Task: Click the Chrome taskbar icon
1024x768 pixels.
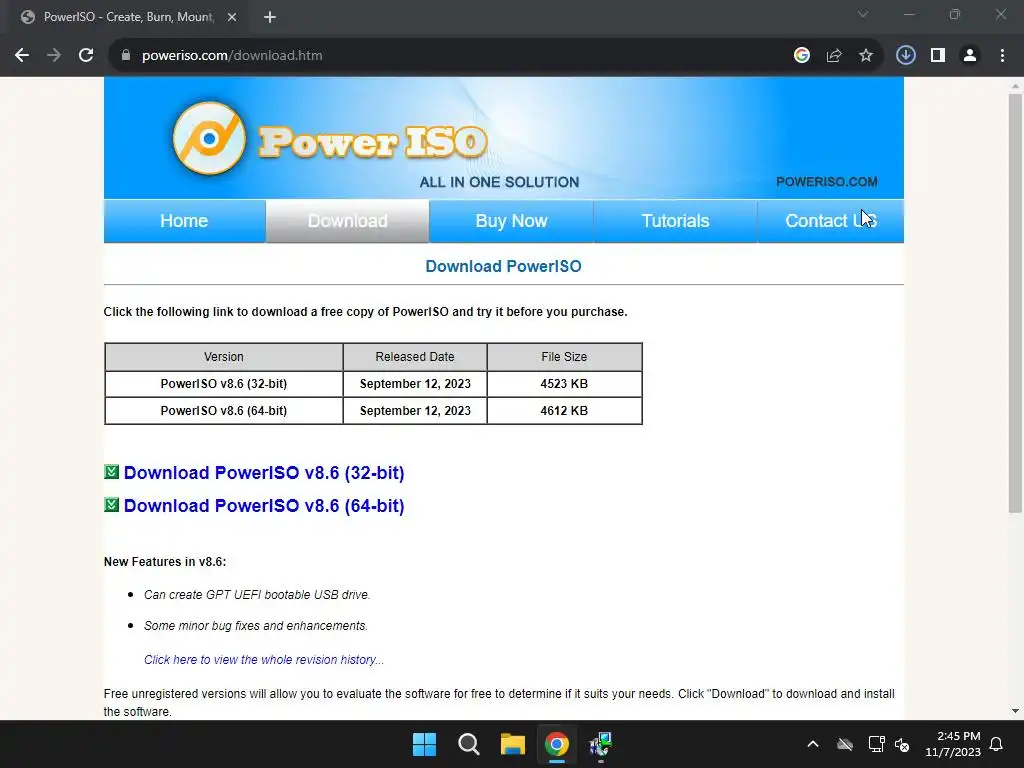Action: point(557,744)
